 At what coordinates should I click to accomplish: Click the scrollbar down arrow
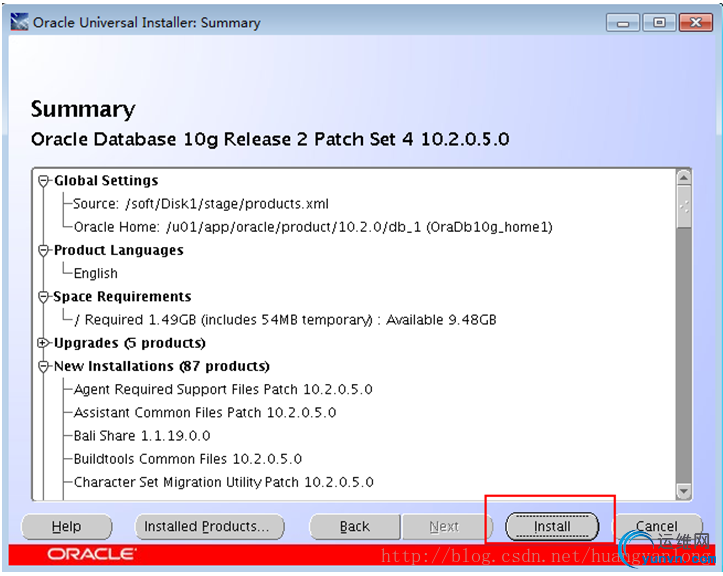684,491
